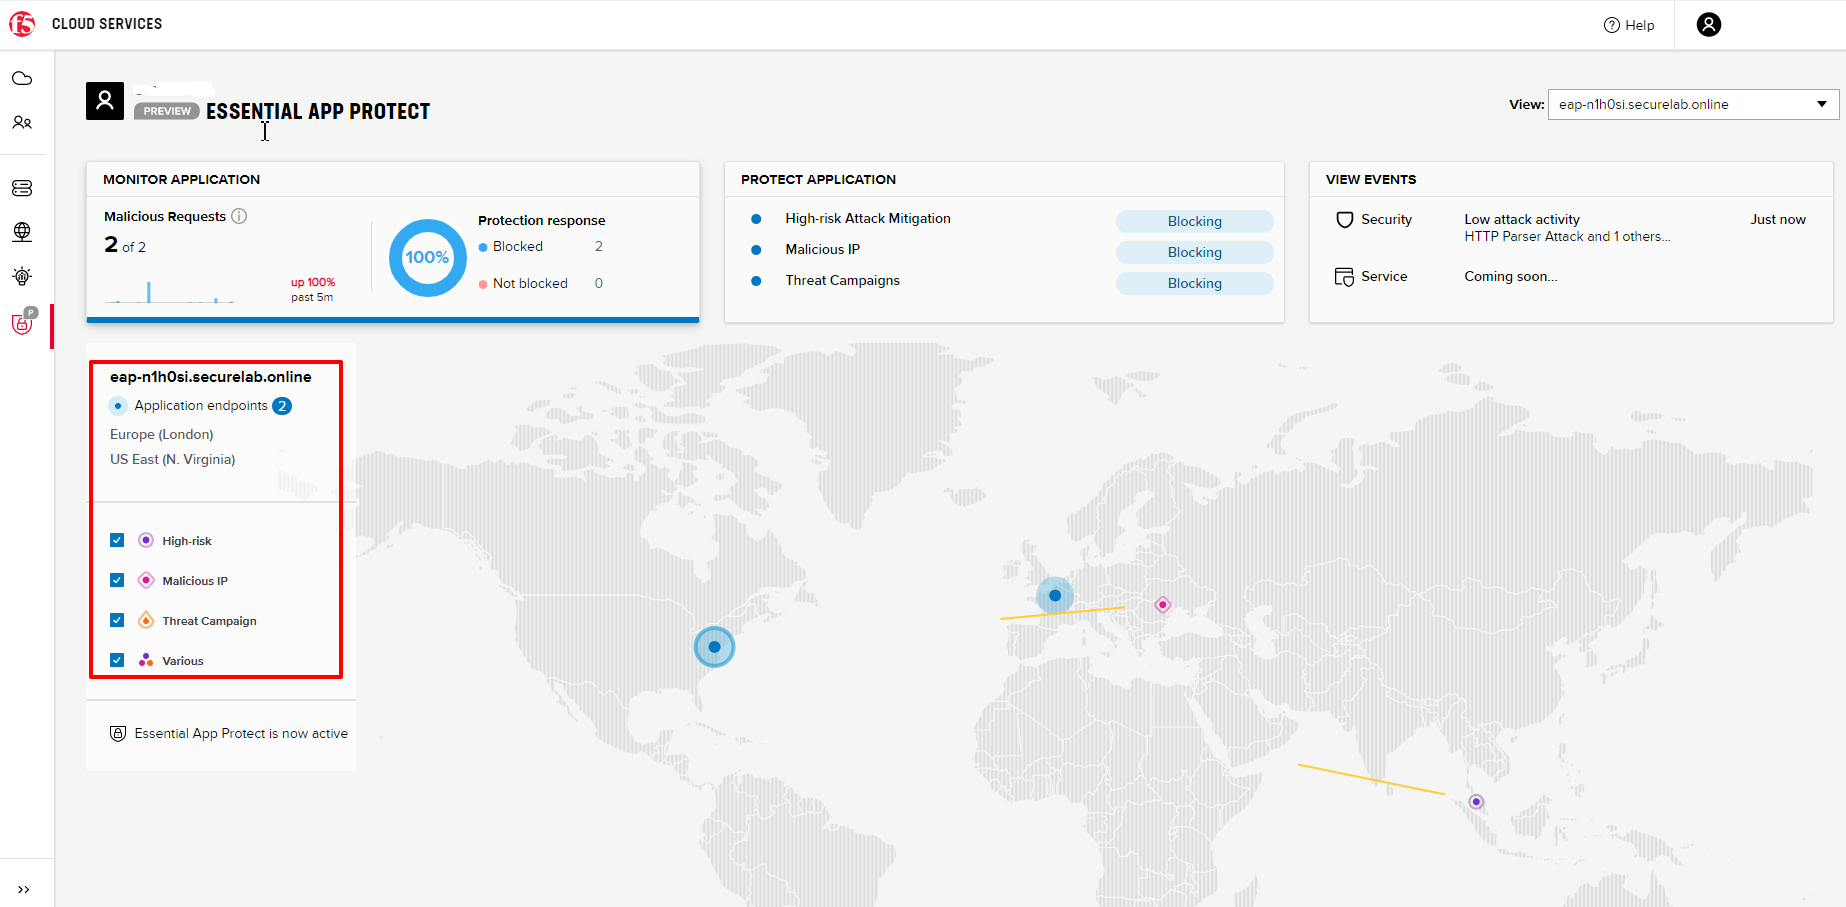Click the High-risk purple legend icon
Screen dimensions: 1846x907
point(146,540)
